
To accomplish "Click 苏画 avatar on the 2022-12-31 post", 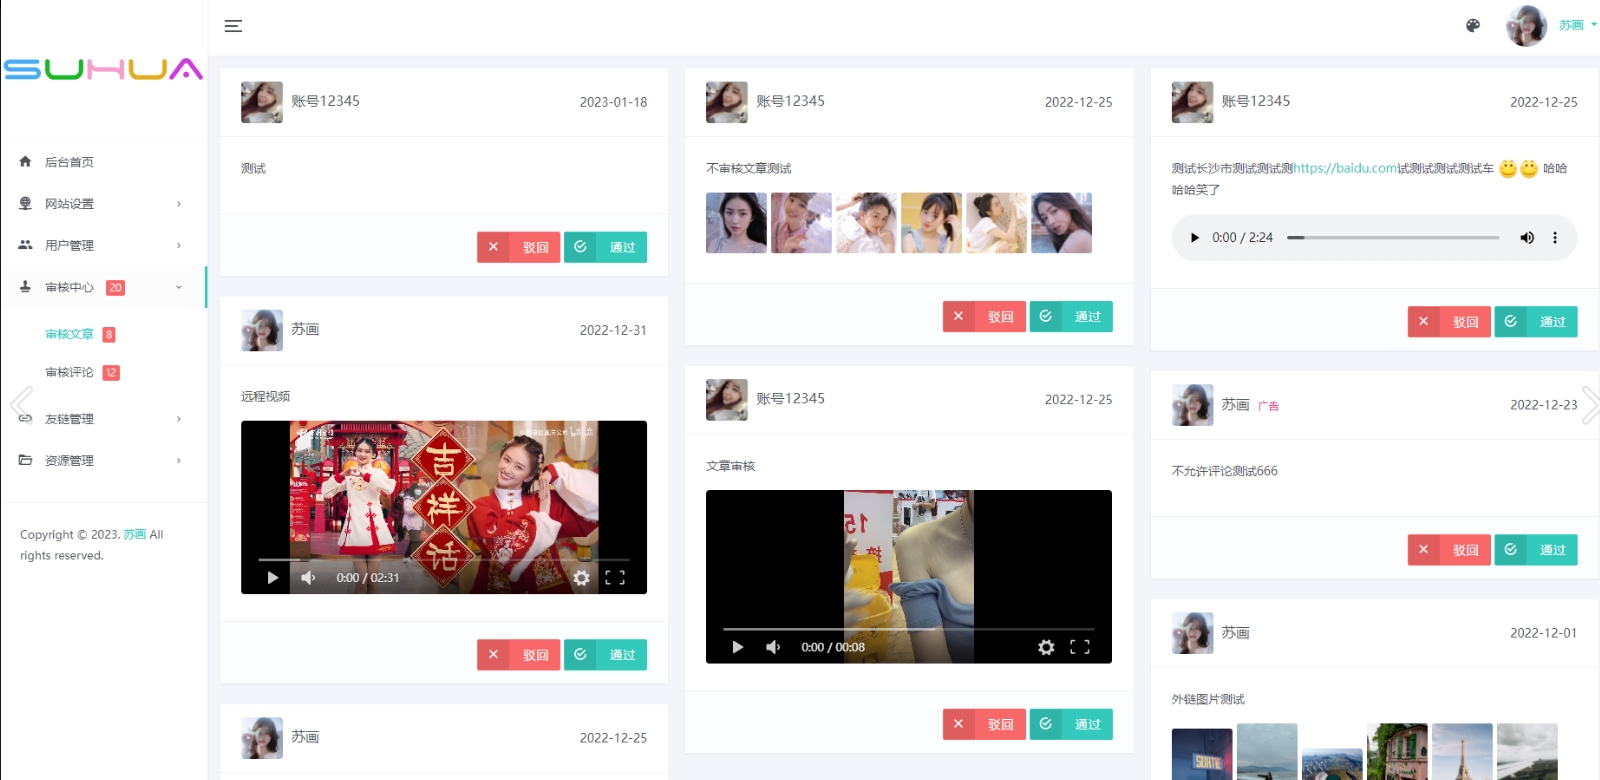I will (x=262, y=330).
